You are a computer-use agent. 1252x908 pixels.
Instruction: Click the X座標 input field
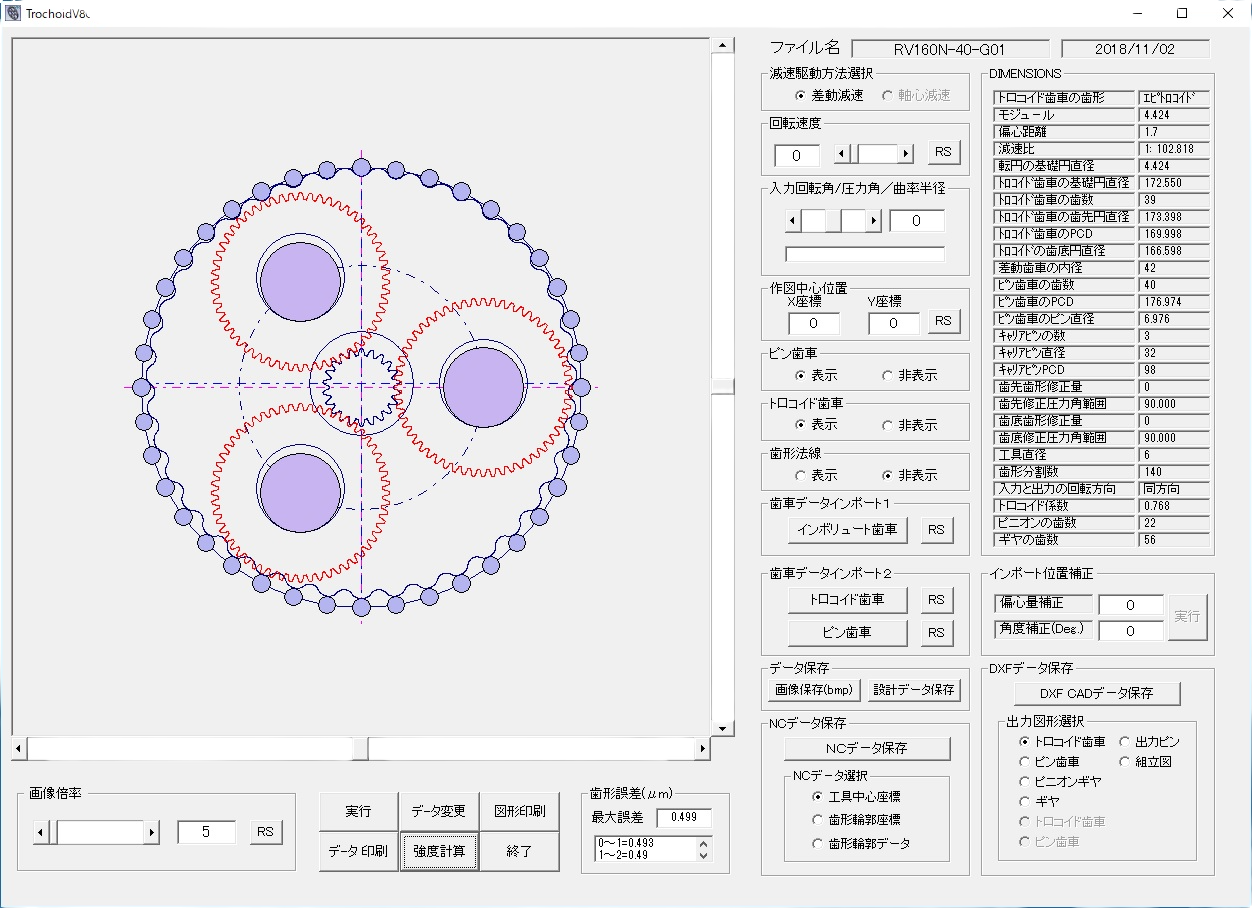click(x=813, y=324)
